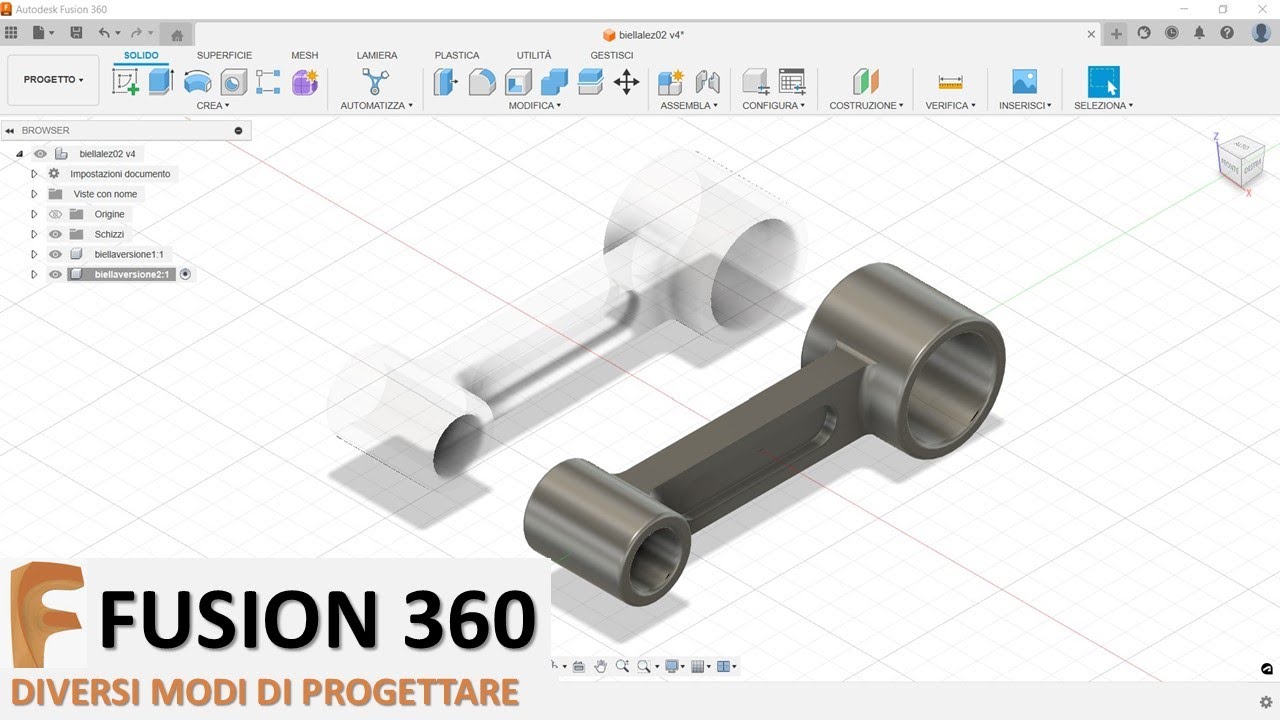This screenshot has width=1280, height=720.
Task: Open the ASSEMBLA dropdown menu
Action: click(689, 105)
